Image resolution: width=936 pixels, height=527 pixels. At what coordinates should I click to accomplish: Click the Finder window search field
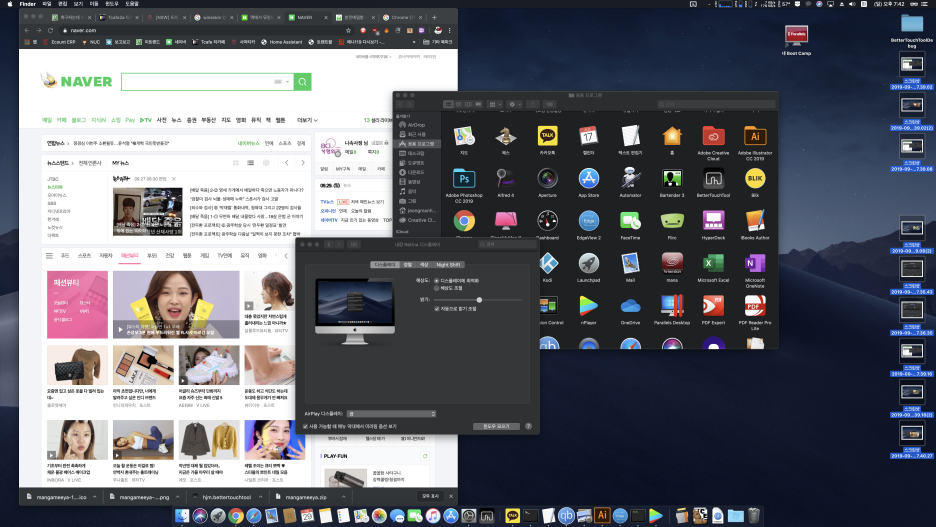pyautogui.click(x=716, y=104)
